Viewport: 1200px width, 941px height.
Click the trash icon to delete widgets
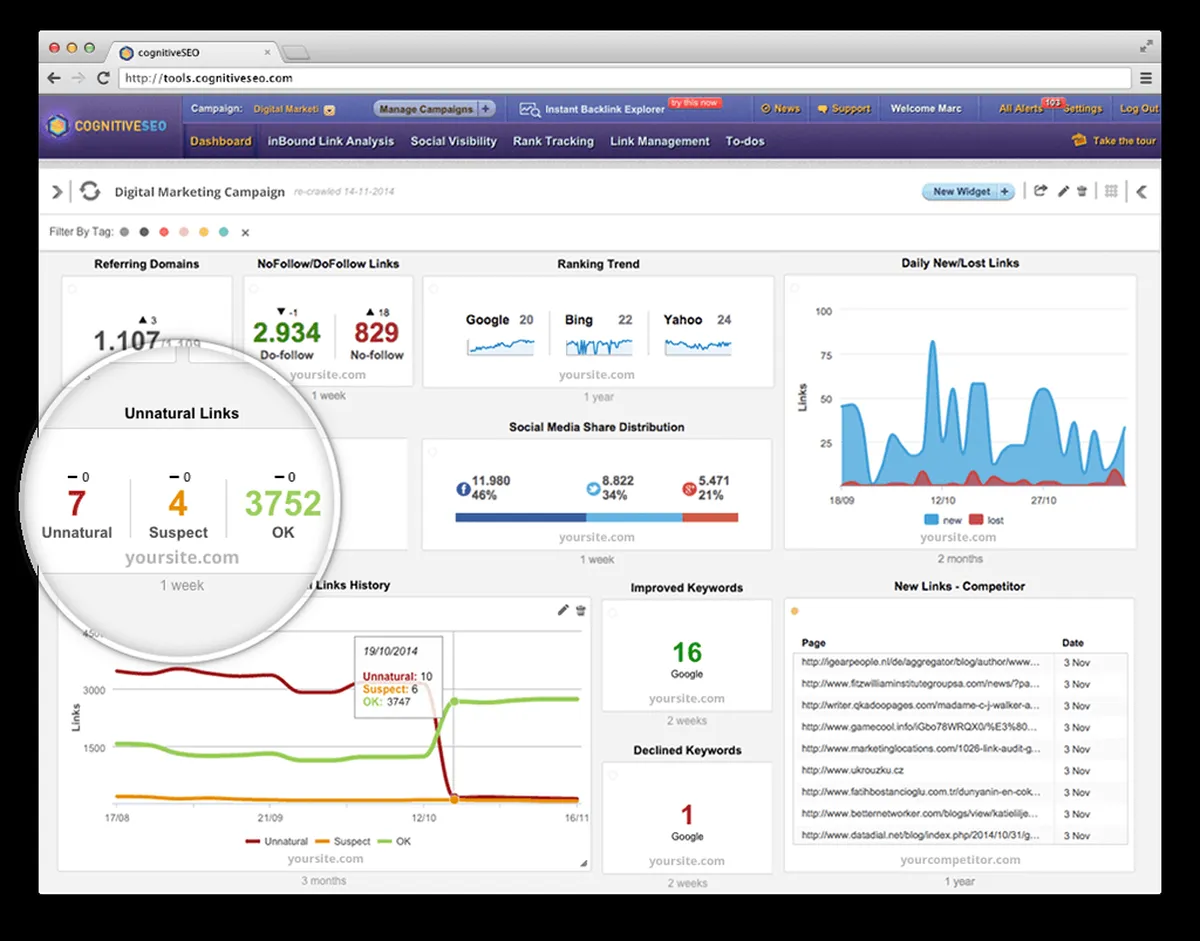(1084, 191)
